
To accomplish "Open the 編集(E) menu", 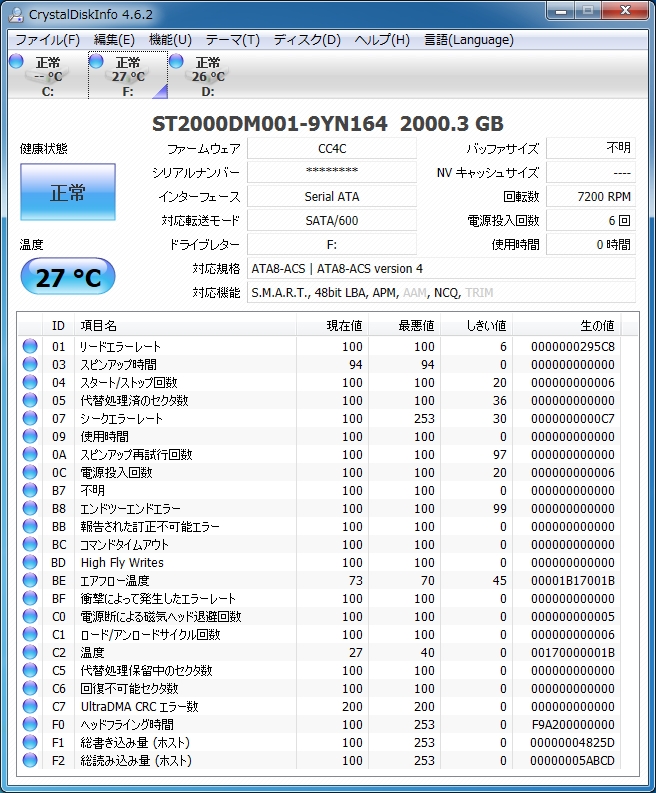I will (x=114, y=40).
